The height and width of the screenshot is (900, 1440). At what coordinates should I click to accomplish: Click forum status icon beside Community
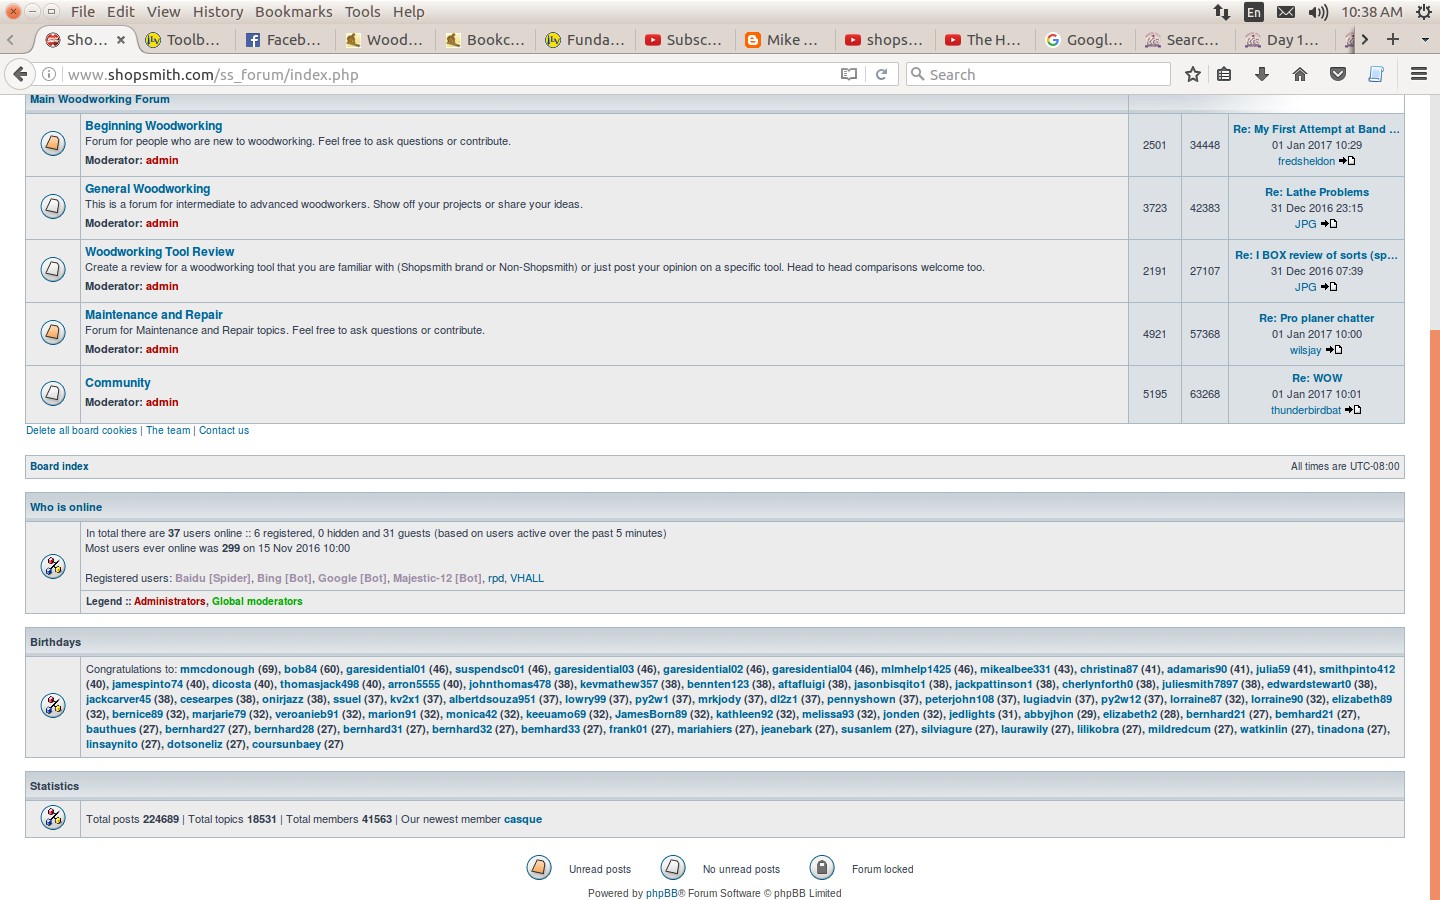coord(53,393)
